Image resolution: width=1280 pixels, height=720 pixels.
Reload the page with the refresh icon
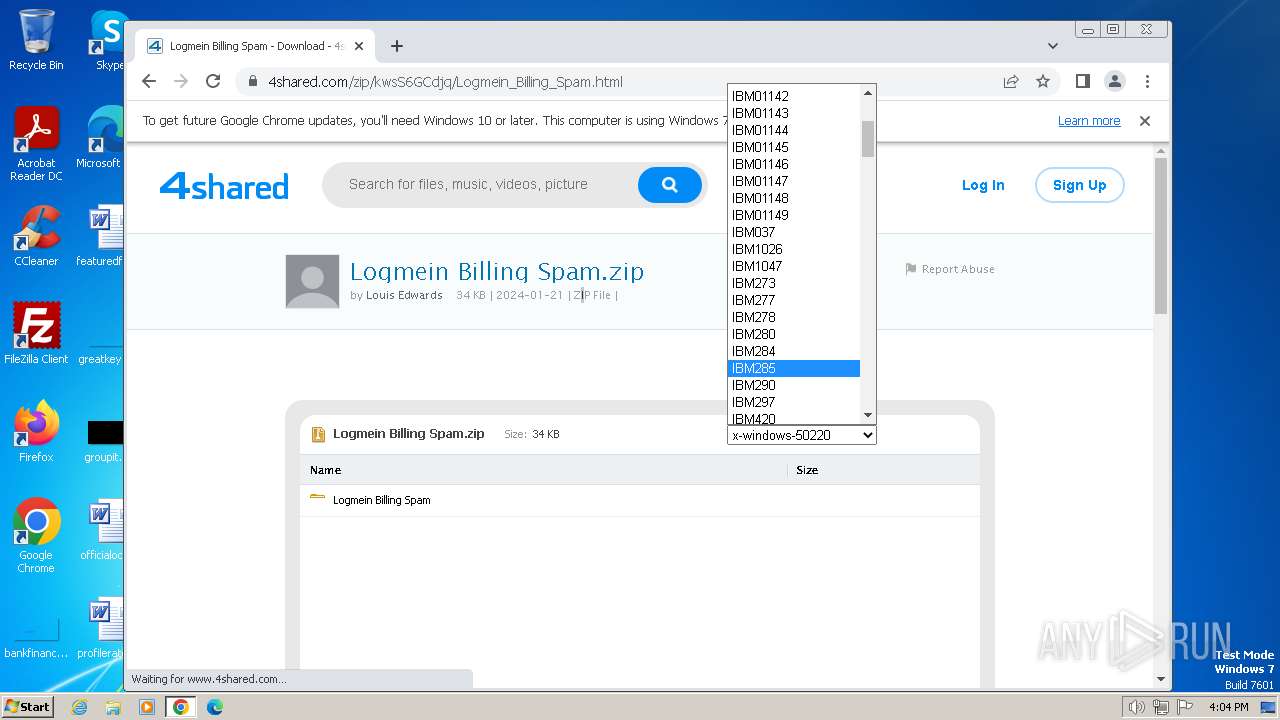click(x=213, y=82)
